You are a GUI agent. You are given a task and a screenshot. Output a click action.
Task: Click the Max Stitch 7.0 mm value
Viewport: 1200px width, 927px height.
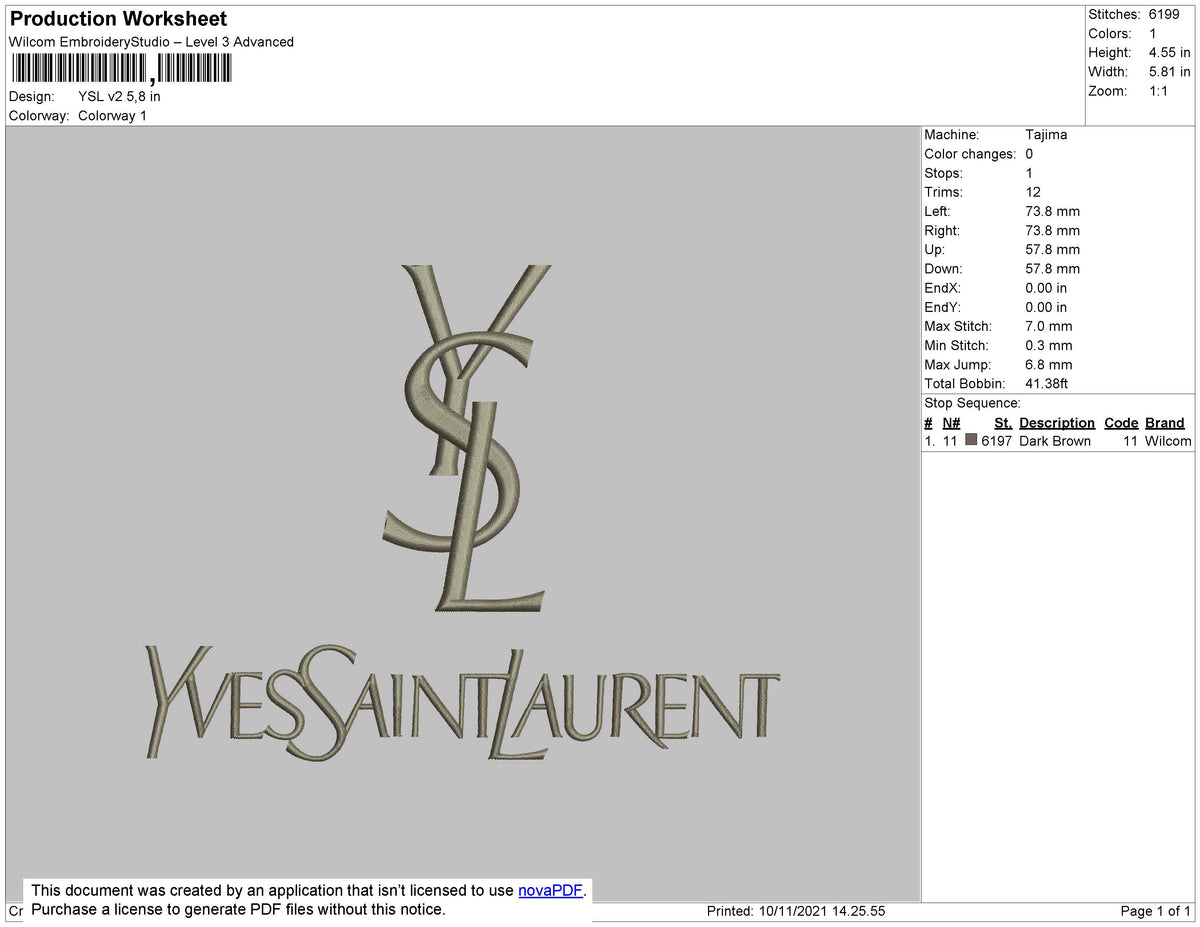point(1048,326)
